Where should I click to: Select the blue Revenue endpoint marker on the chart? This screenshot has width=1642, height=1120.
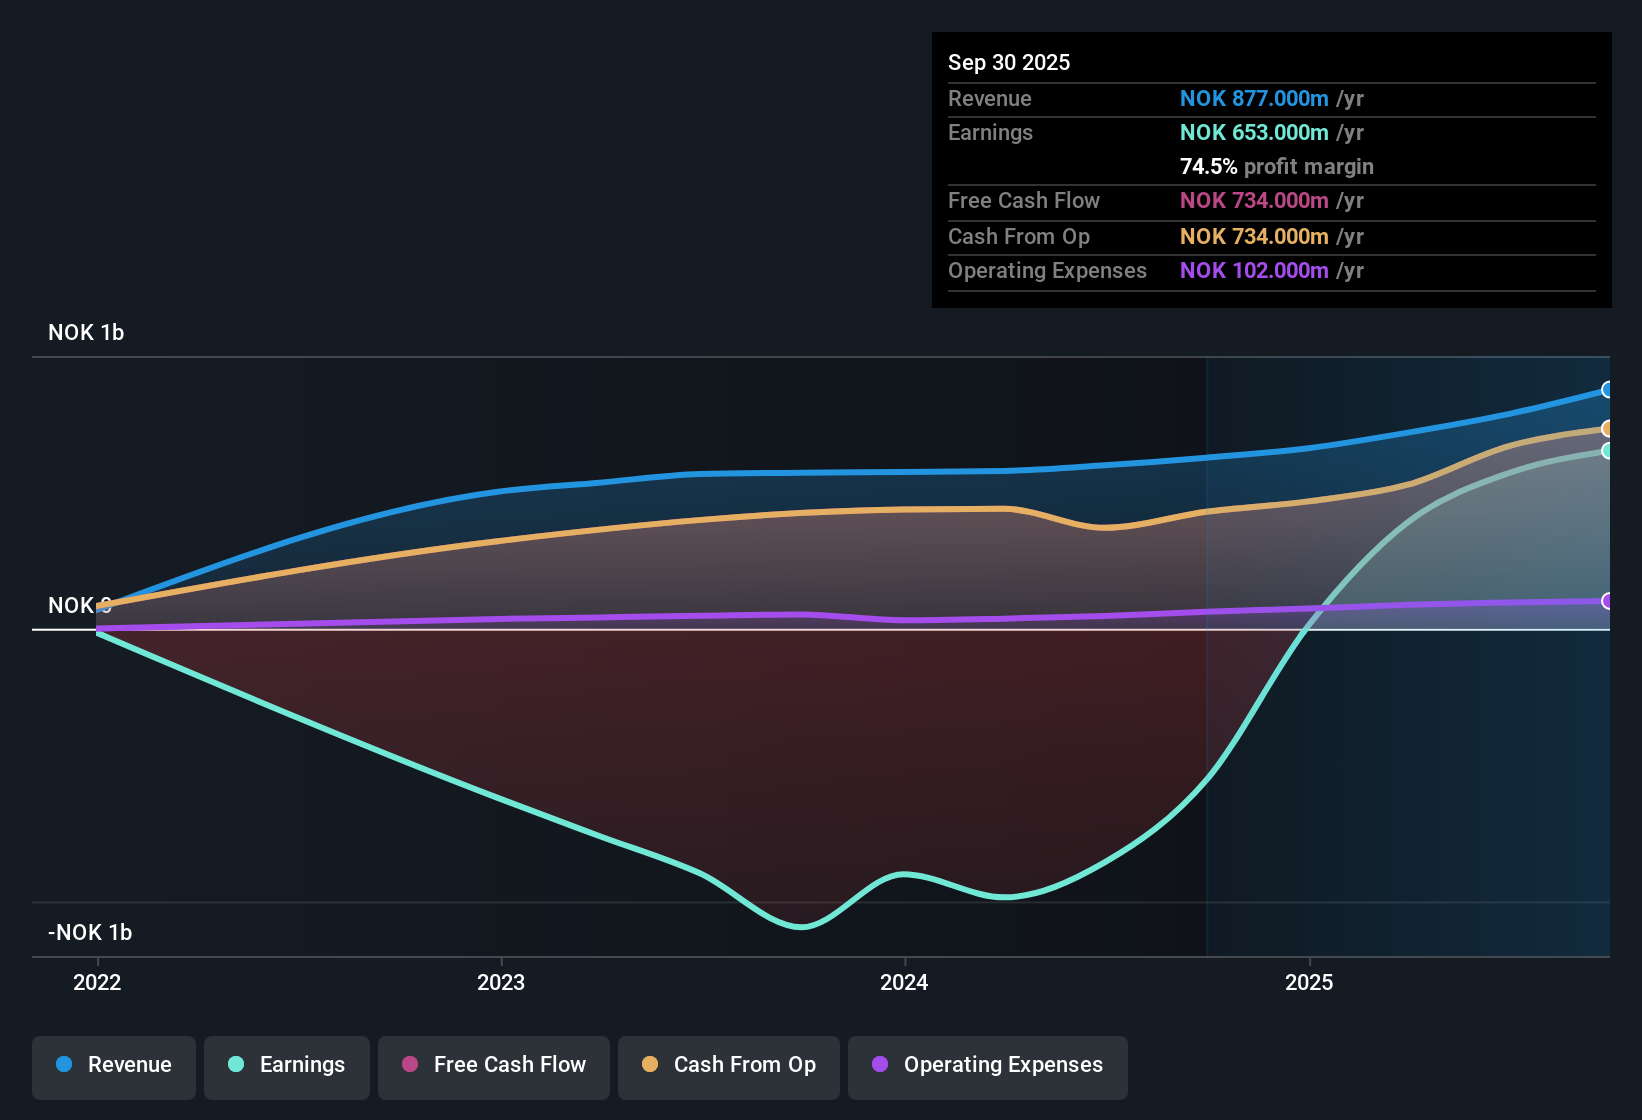click(1607, 389)
